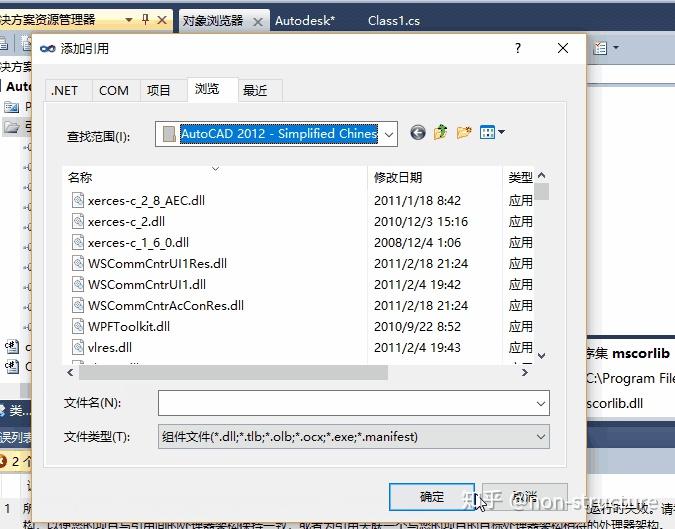Select the xerces-c_2_8_AEC.dll file icon
The image size is (675, 529).
pyautogui.click(x=78, y=200)
